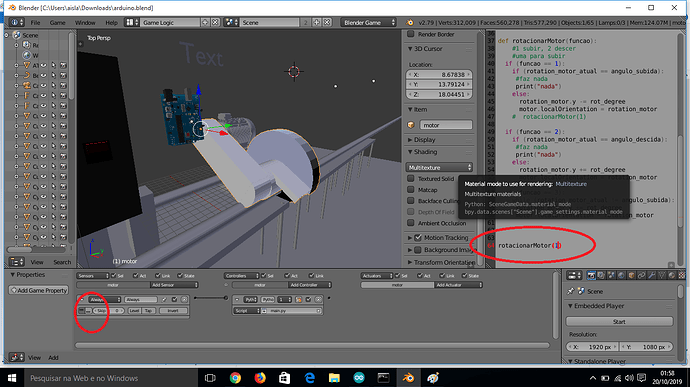Open Logic Editor Add menu

click(x=53, y=358)
